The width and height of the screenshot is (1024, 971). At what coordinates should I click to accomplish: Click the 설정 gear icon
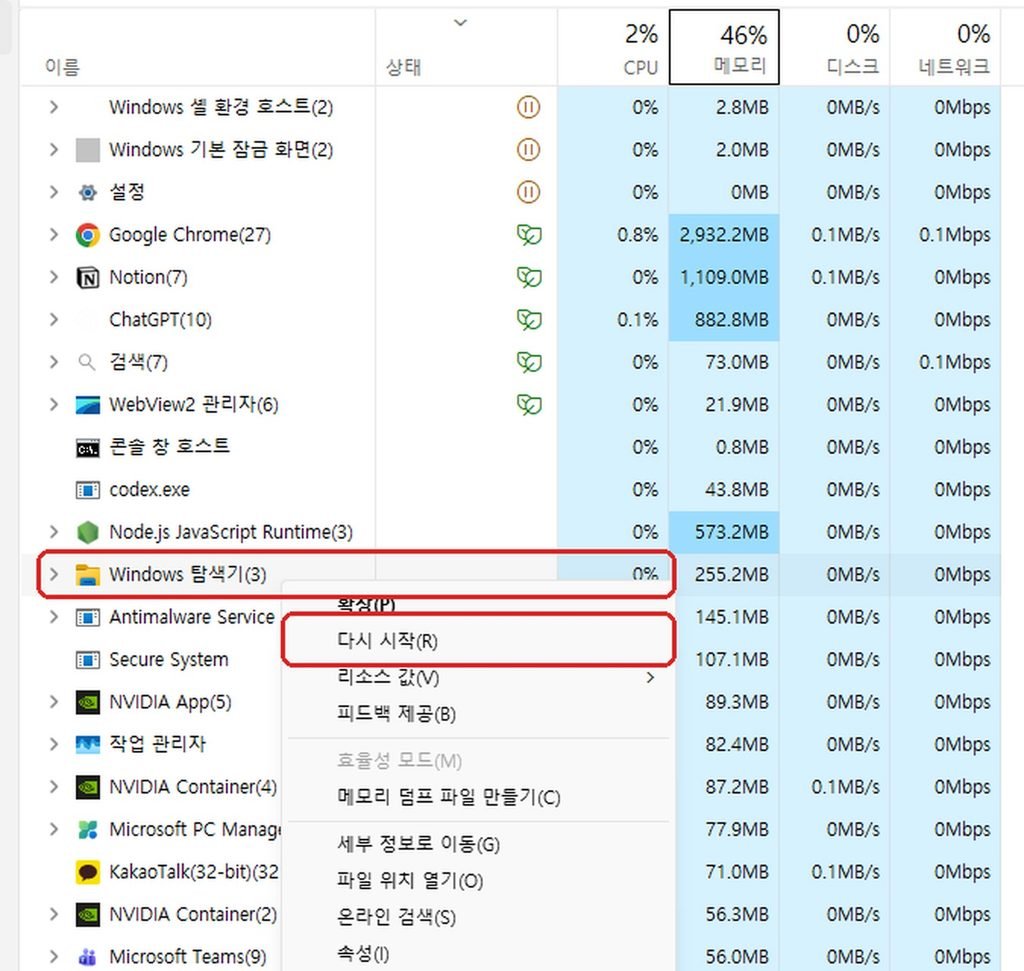[88, 193]
